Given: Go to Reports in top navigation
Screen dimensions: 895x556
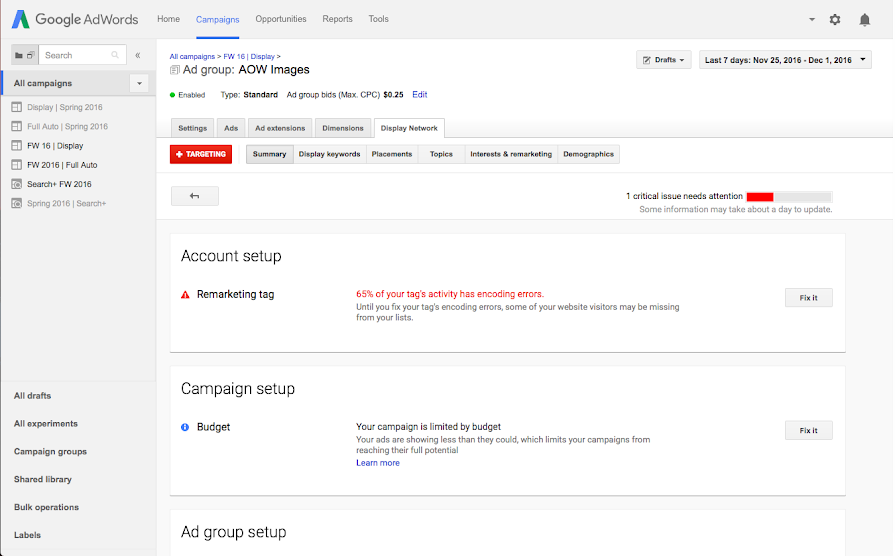Looking at the screenshot, I should 337,19.
